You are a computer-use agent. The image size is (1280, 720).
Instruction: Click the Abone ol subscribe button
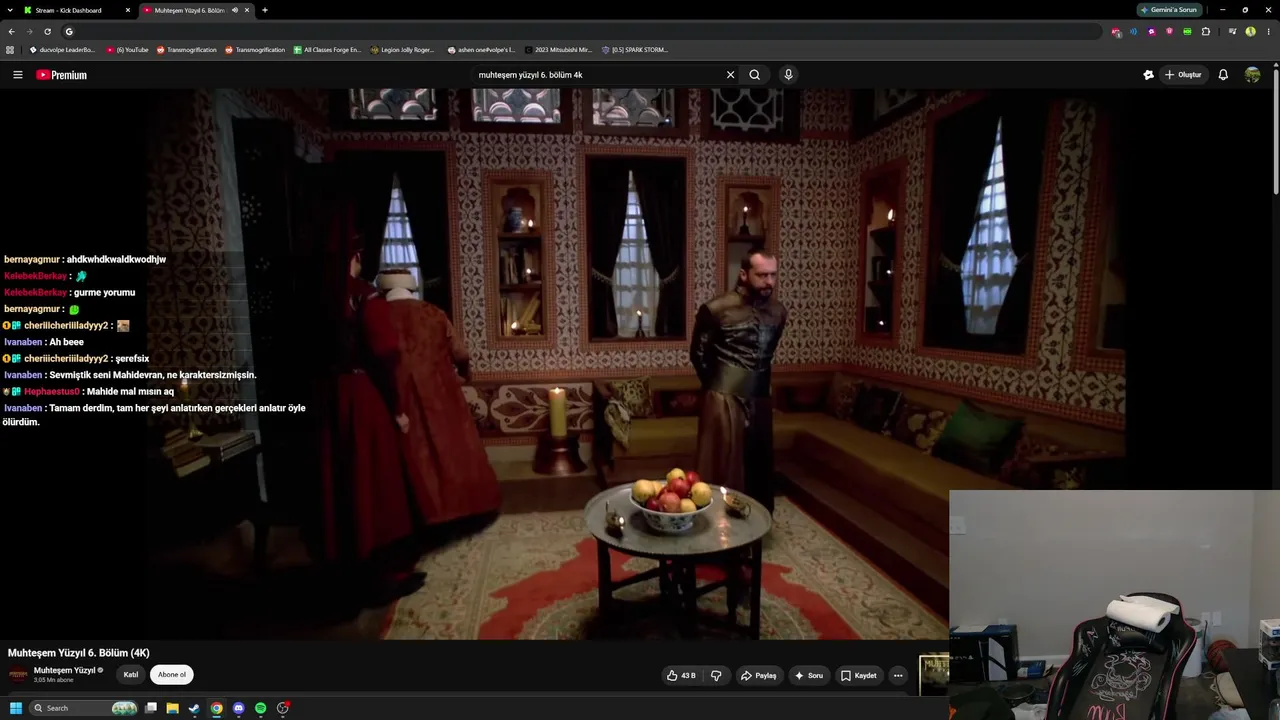pos(172,675)
